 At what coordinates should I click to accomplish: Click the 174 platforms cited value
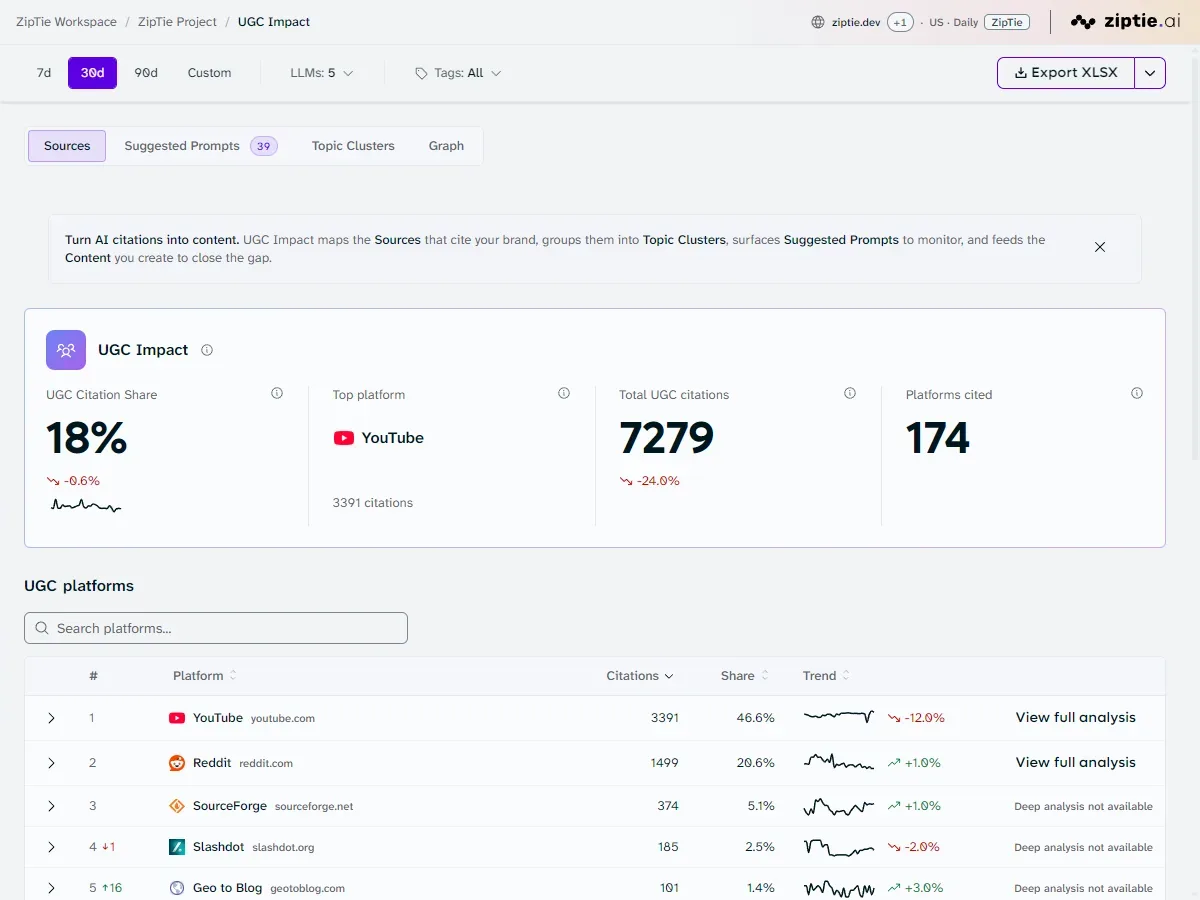click(938, 438)
